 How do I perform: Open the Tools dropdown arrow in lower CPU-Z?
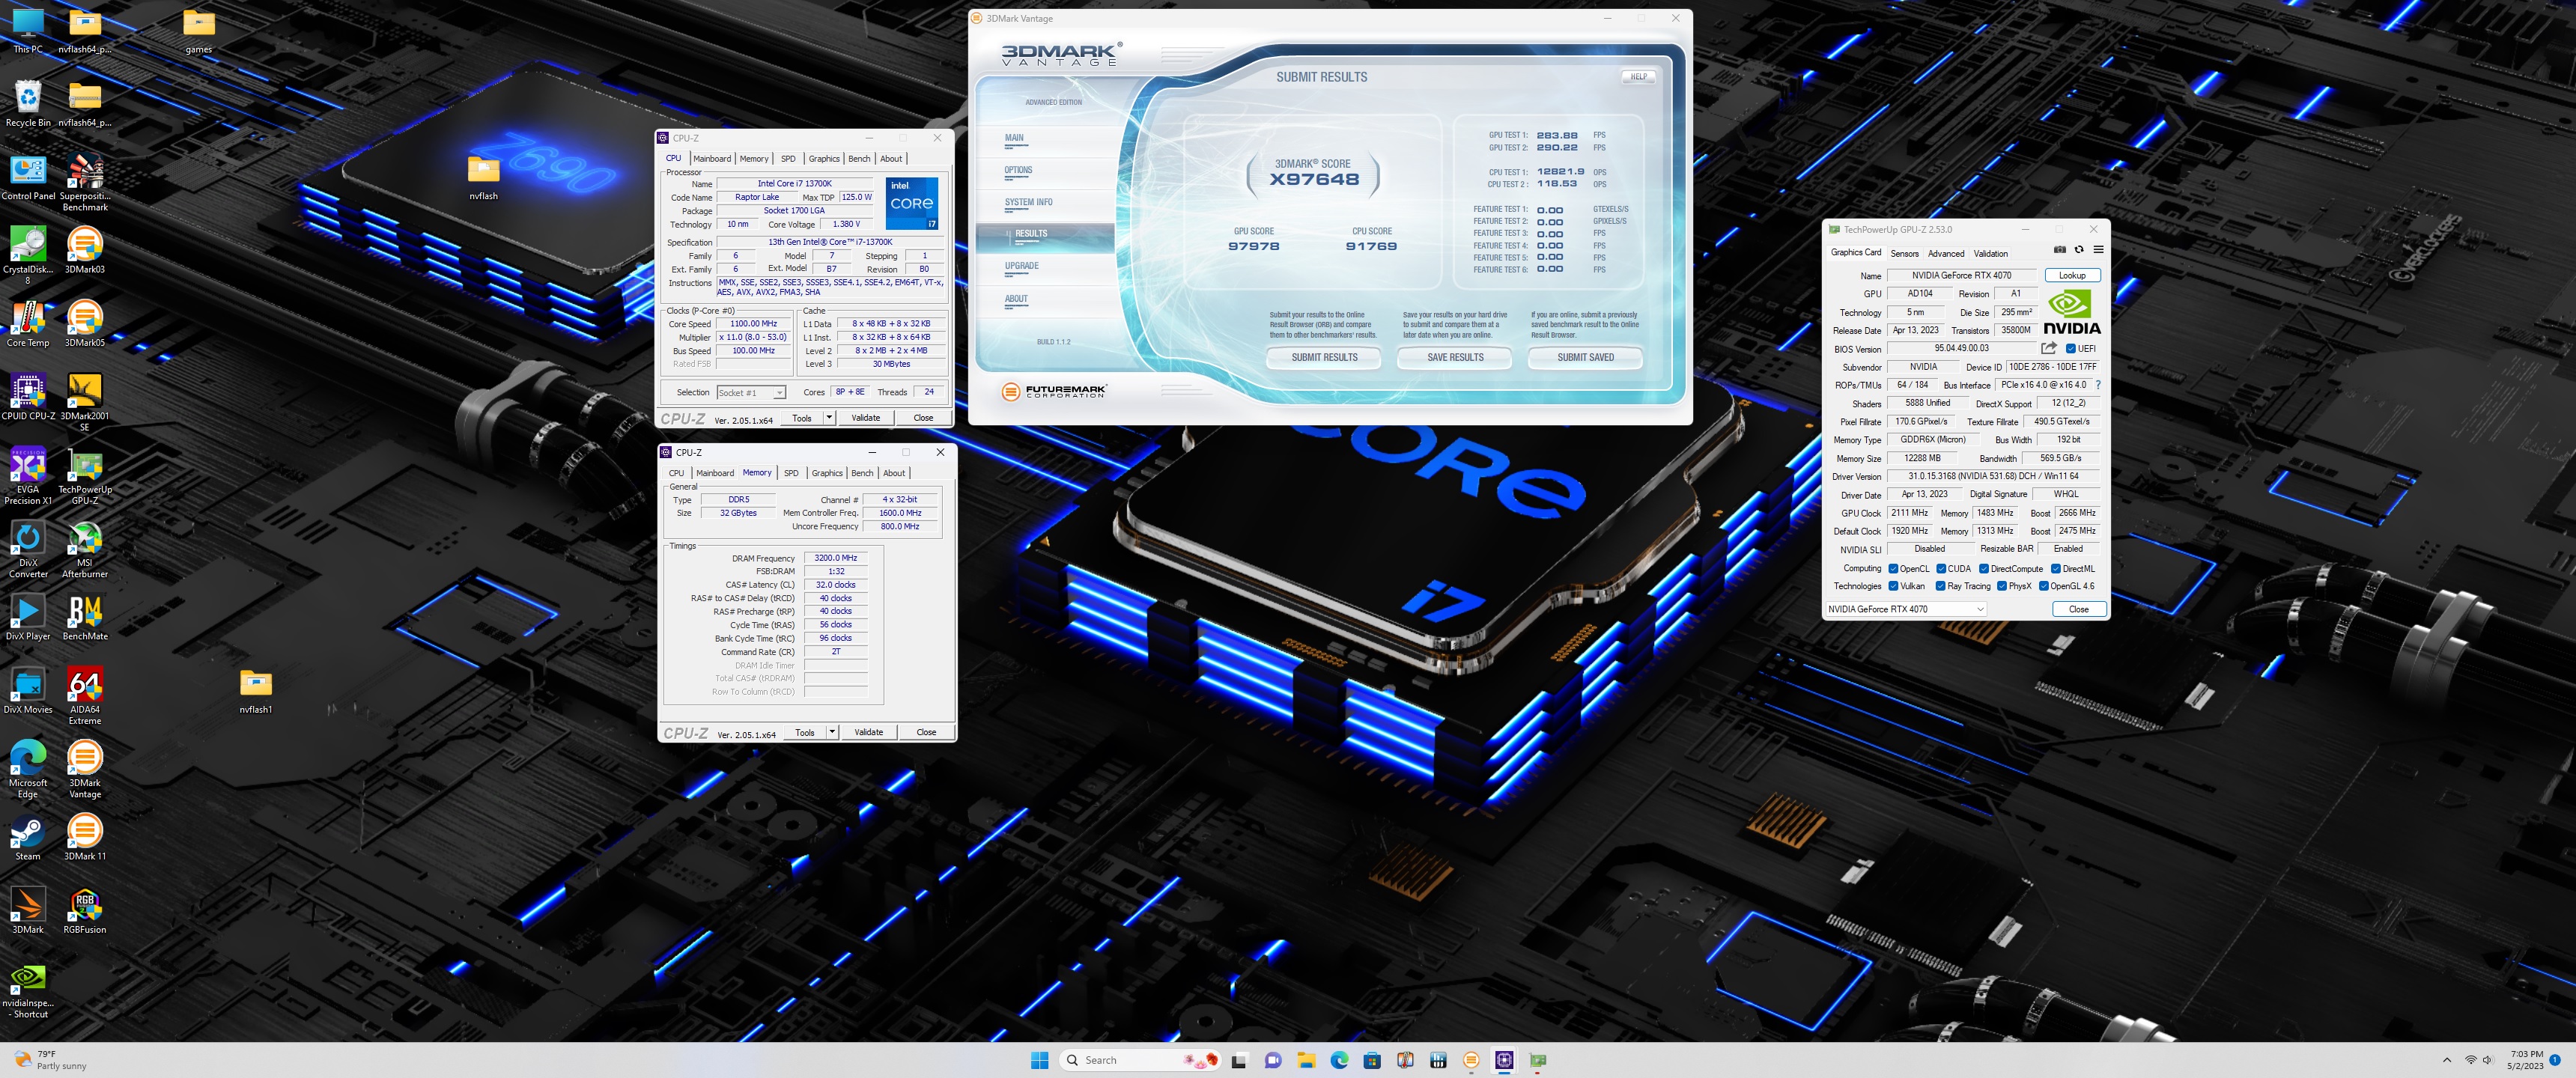click(832, 732)
